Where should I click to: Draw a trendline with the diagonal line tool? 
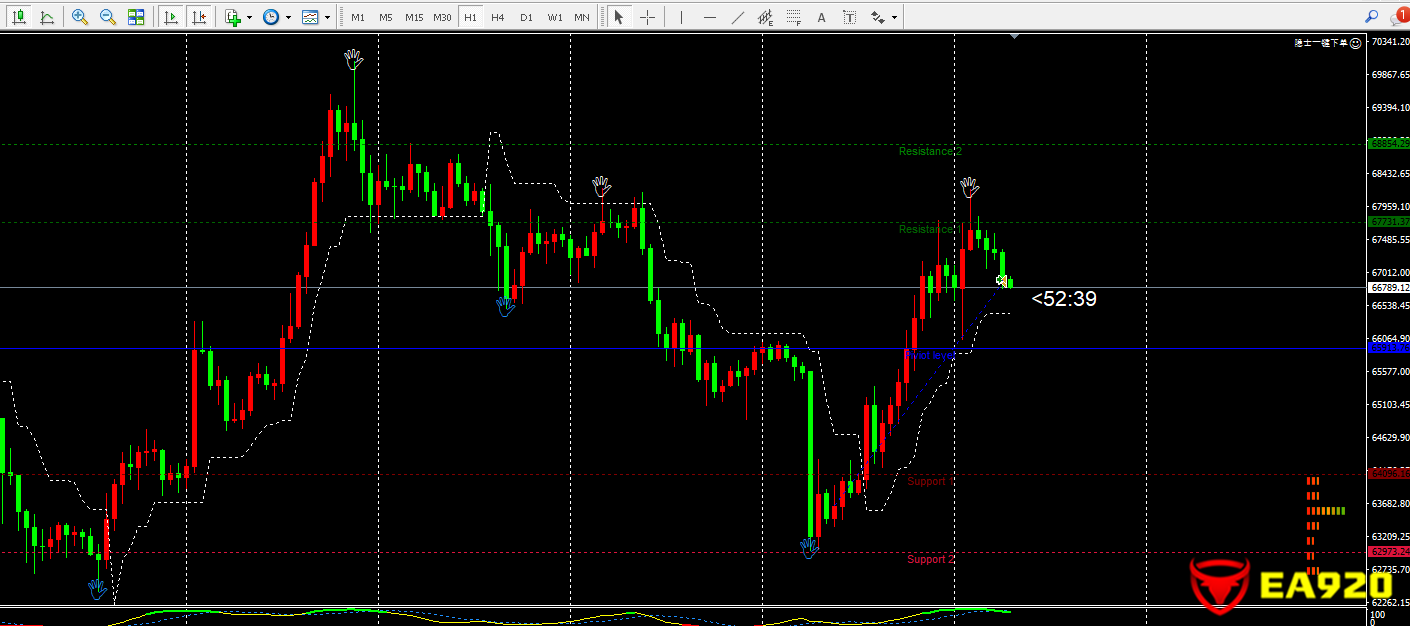(738, 17)
